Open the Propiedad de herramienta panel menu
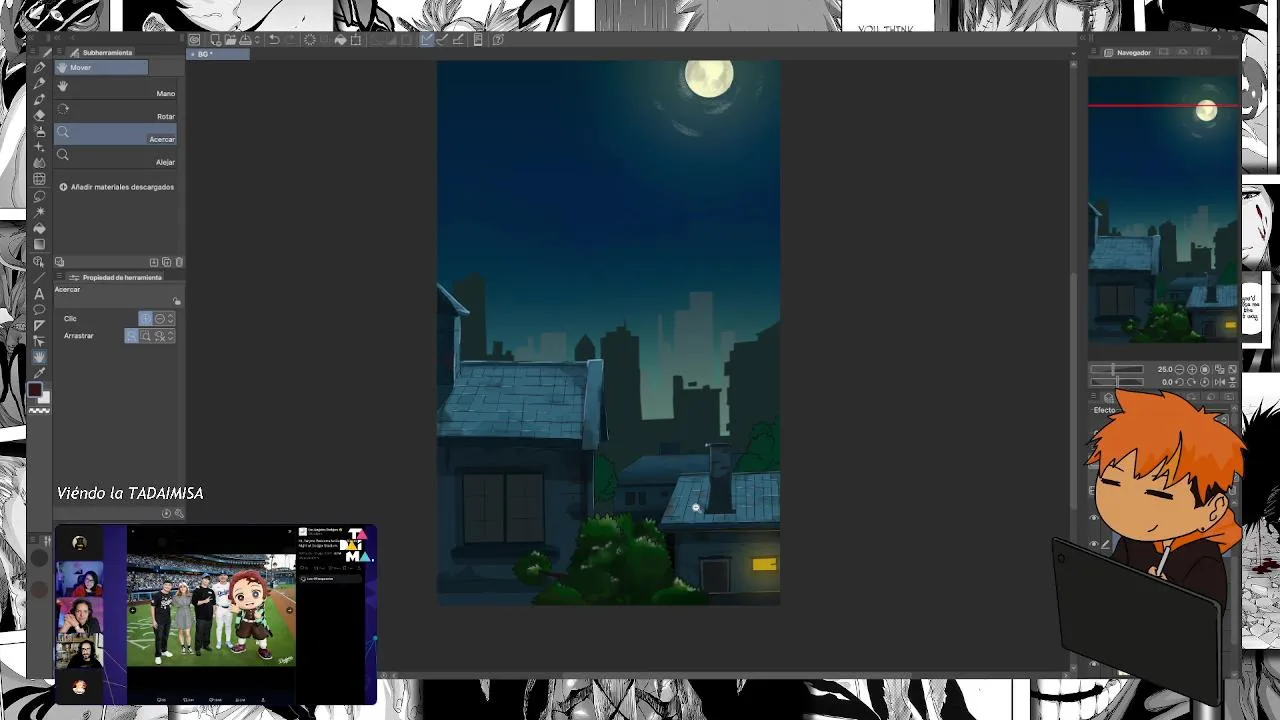This screenshot has width=1280, height=720. 61,277
